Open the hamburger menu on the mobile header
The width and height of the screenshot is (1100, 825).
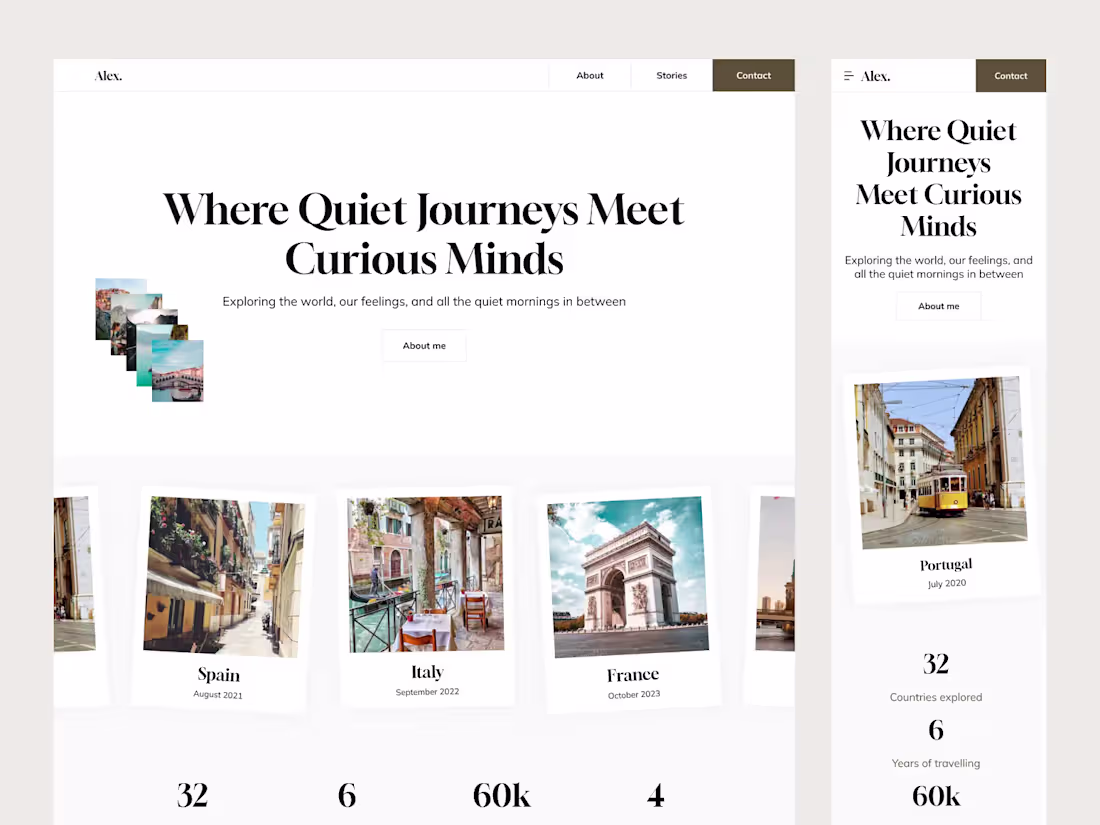[x=846, y=75]
